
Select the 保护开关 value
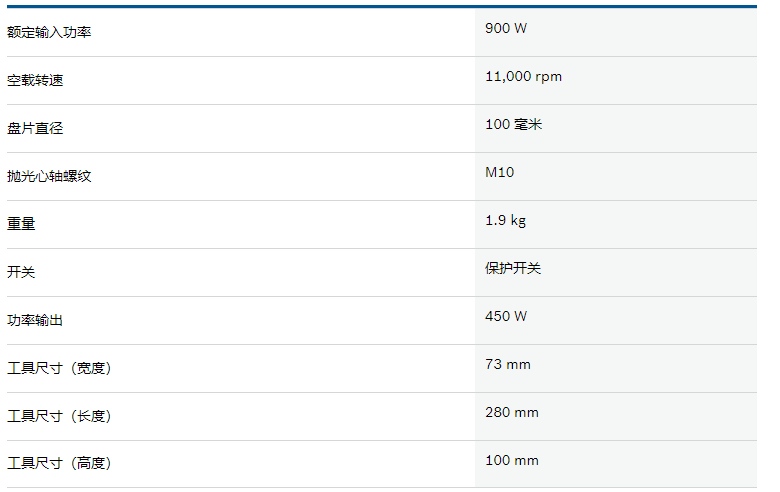coord(513,268)
